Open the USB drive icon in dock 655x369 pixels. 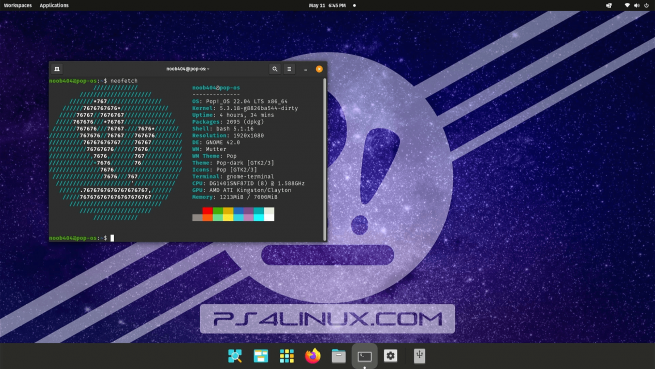pos(419,356)
